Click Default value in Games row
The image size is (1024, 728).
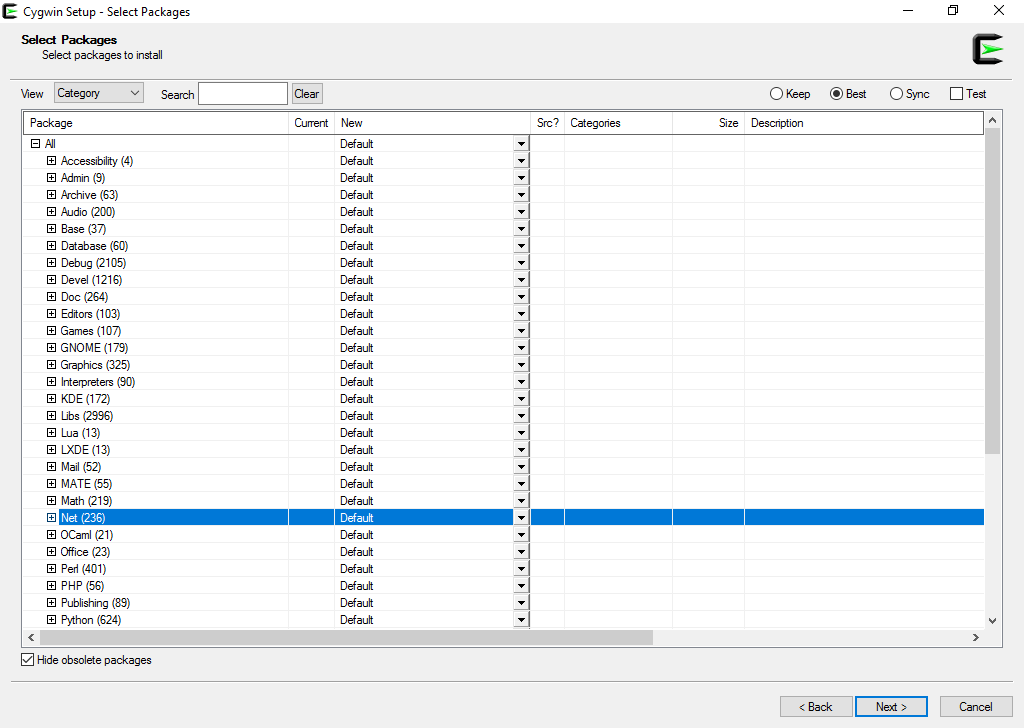(x=357, y=331)
